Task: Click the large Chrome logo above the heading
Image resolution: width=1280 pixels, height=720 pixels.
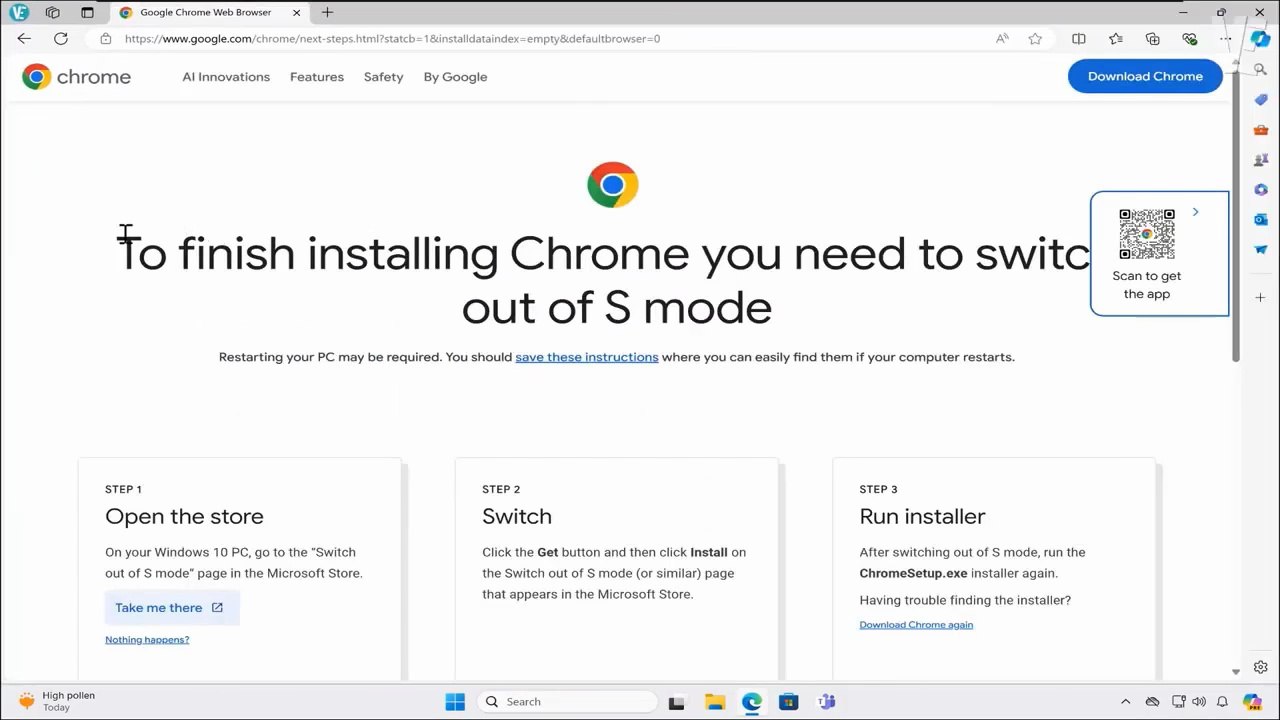Action: pyautogui.click(x=613, y=185)
